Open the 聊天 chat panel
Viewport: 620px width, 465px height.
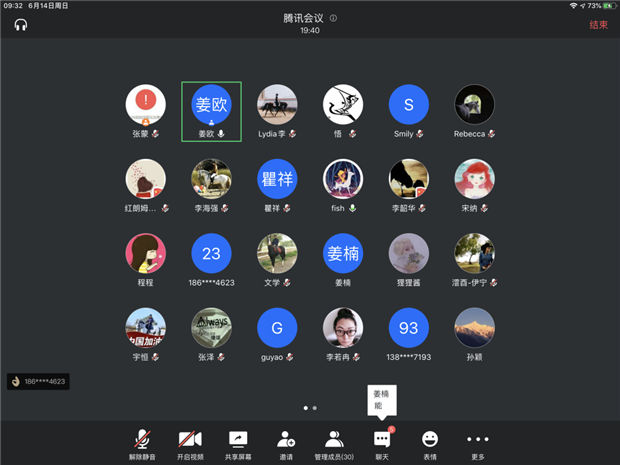point(382,444)
